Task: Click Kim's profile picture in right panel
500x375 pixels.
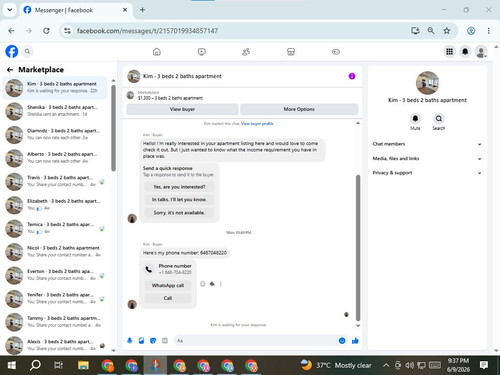Action: click(x=427, y=83)
